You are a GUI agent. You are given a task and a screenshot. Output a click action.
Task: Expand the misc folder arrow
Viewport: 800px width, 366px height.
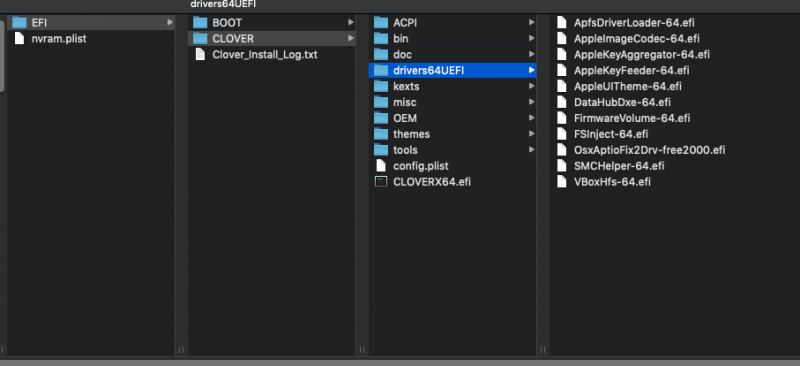click(x=532, y=102)
